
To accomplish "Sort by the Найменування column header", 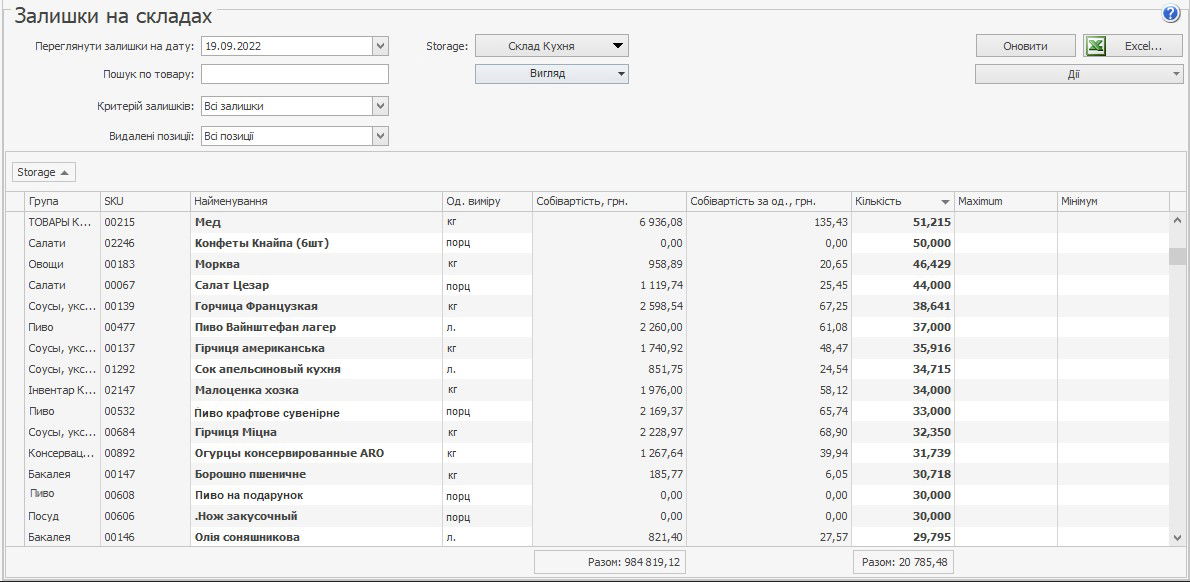I will coord(316,201).
